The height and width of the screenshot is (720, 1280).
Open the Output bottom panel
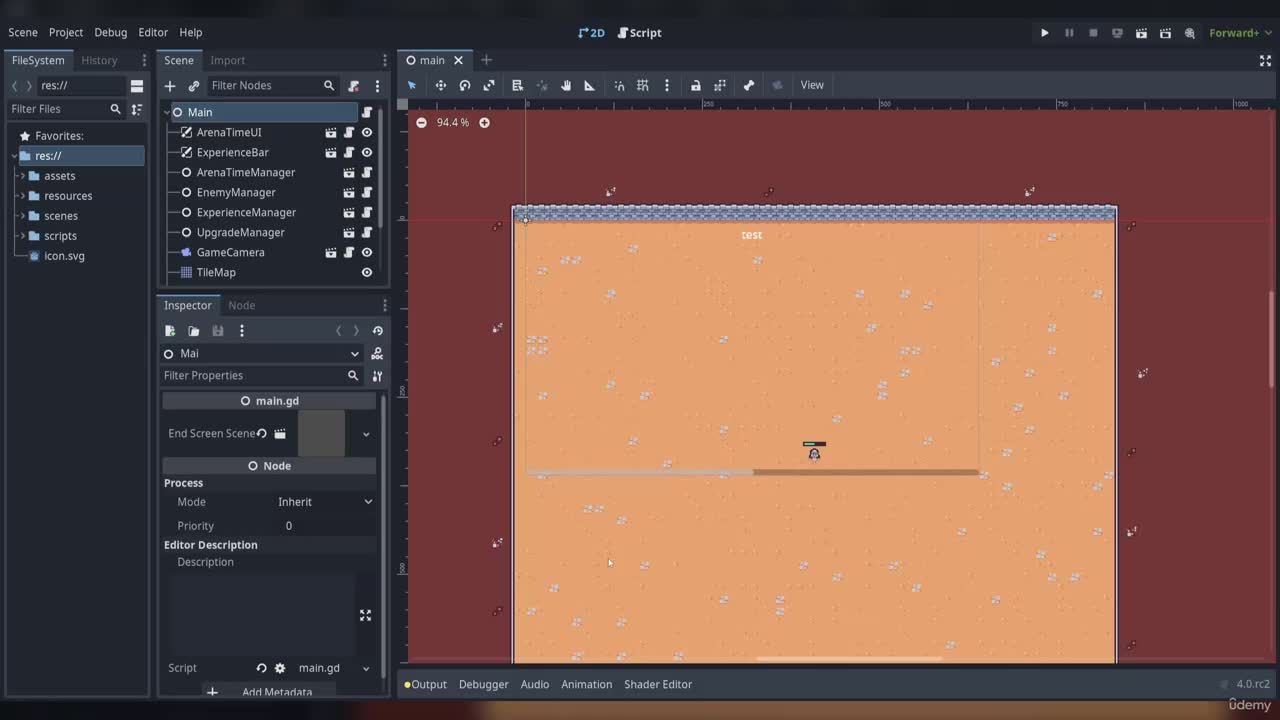(425, 684)
